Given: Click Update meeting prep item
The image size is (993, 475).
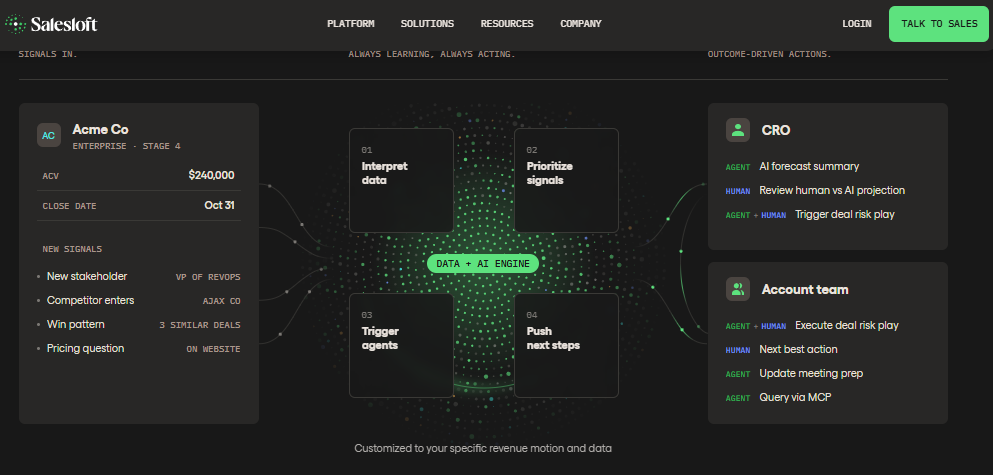Looking at the screenshot, I should pyautogui.click(x=811, y=374).
